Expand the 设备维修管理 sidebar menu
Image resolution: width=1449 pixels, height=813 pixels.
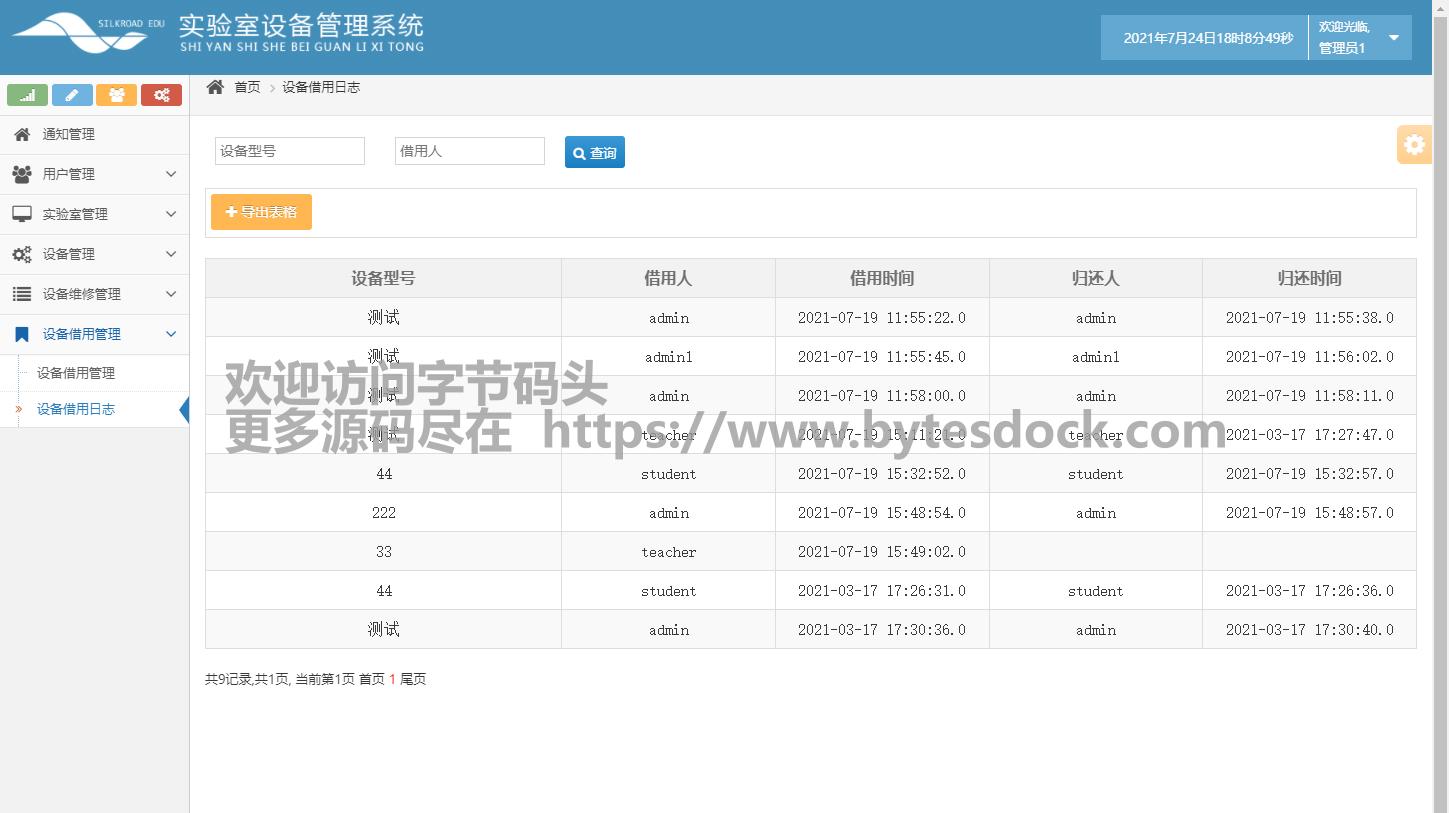(94, 294)
